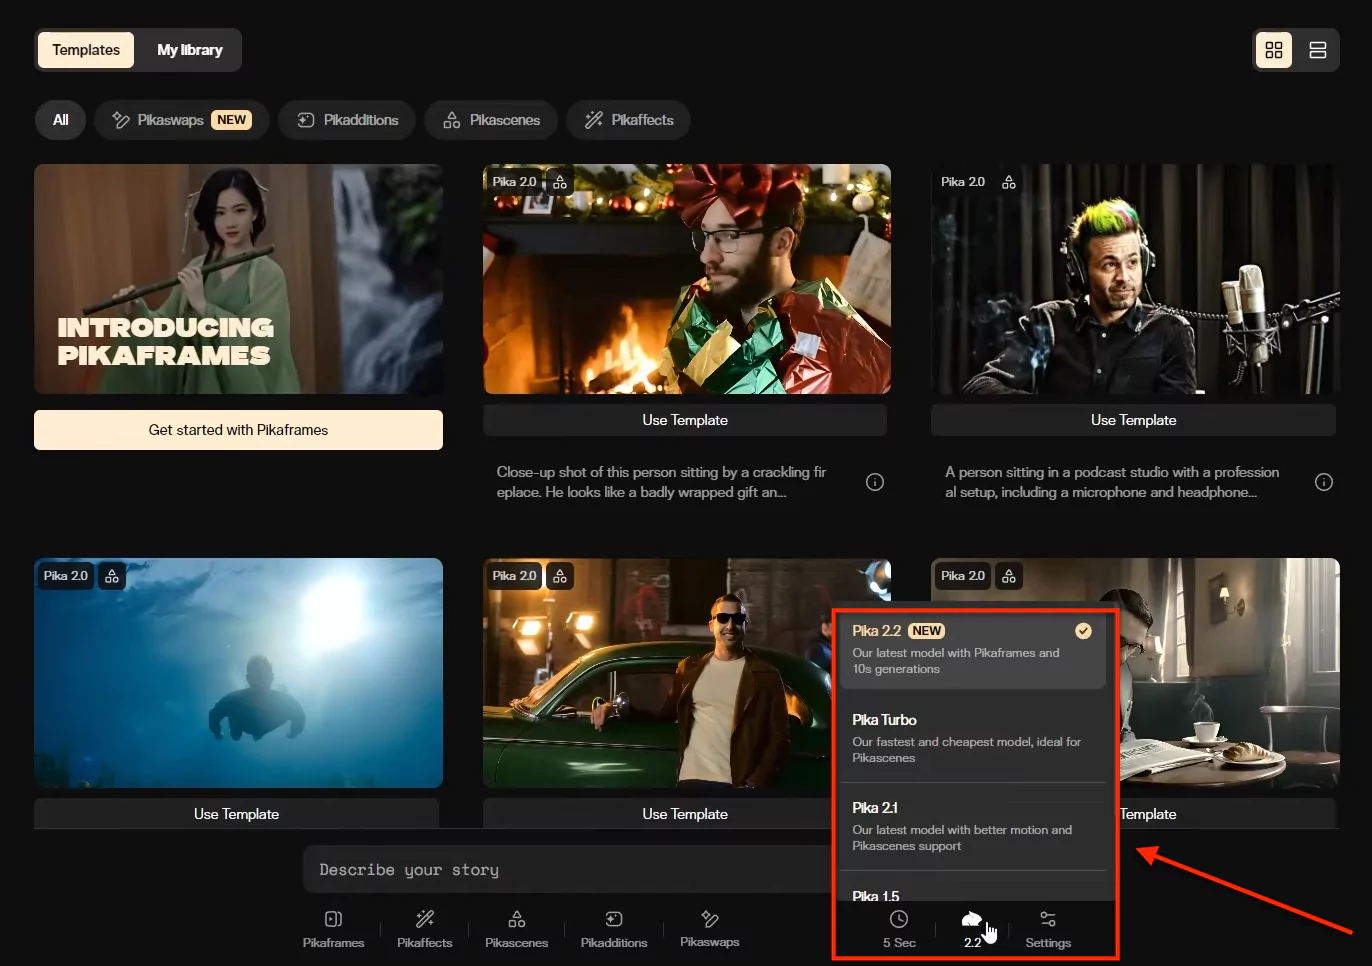Select the Pika Turbo model option
The width and height of the screenshot is (1372, 966).
click(x=973, y=738)
